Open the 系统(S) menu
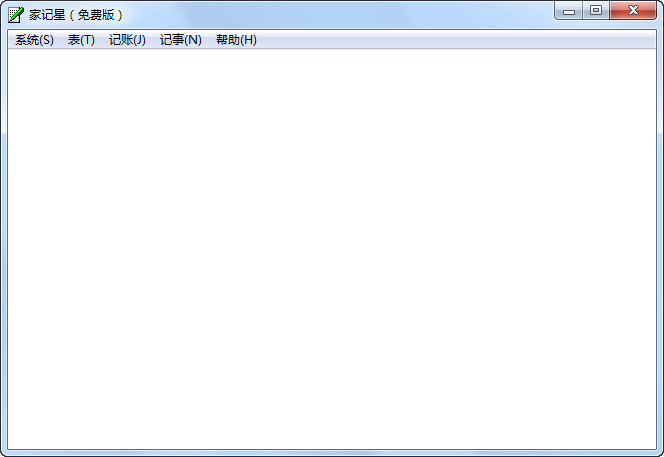The height and width of the screenshot is (457, 664). click(34, 40)
